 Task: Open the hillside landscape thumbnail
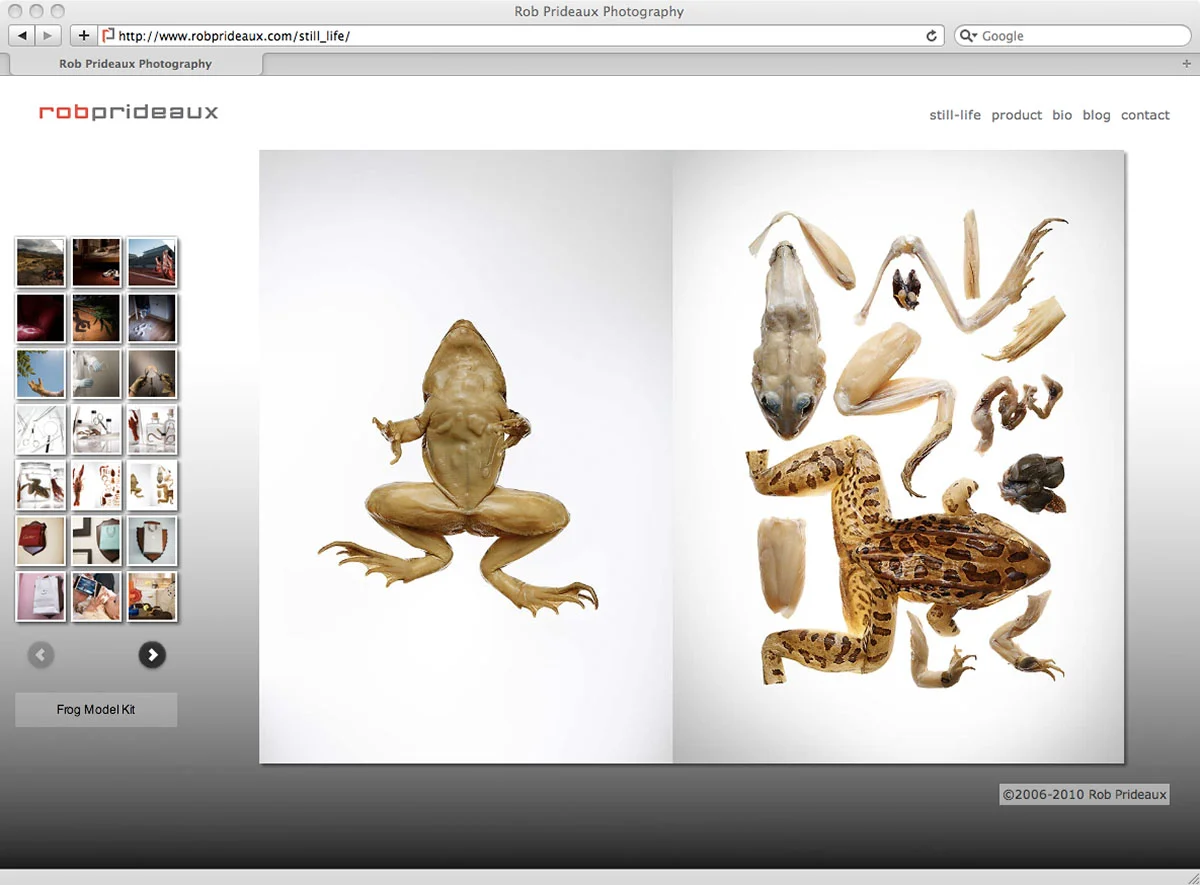[41, 262]
